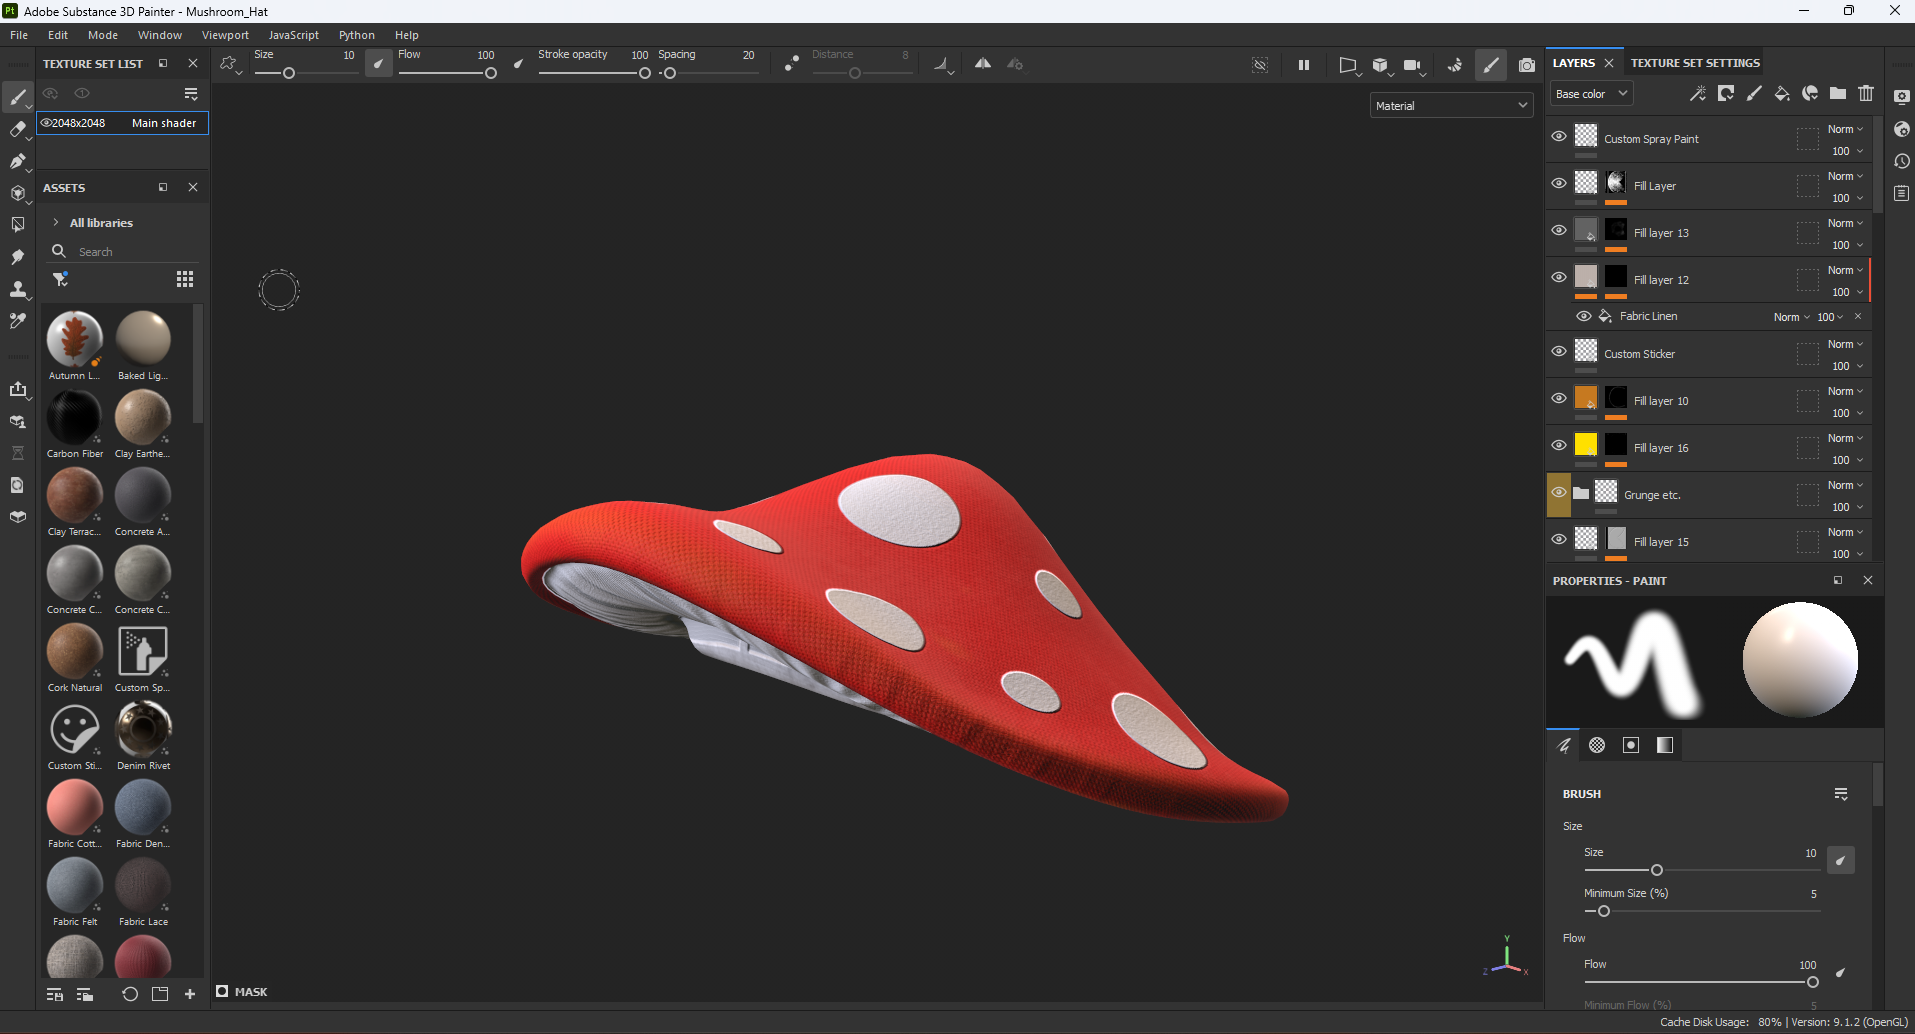Toggle visibility of Fill layer 13
1915x1034 pixels.
1559,231
